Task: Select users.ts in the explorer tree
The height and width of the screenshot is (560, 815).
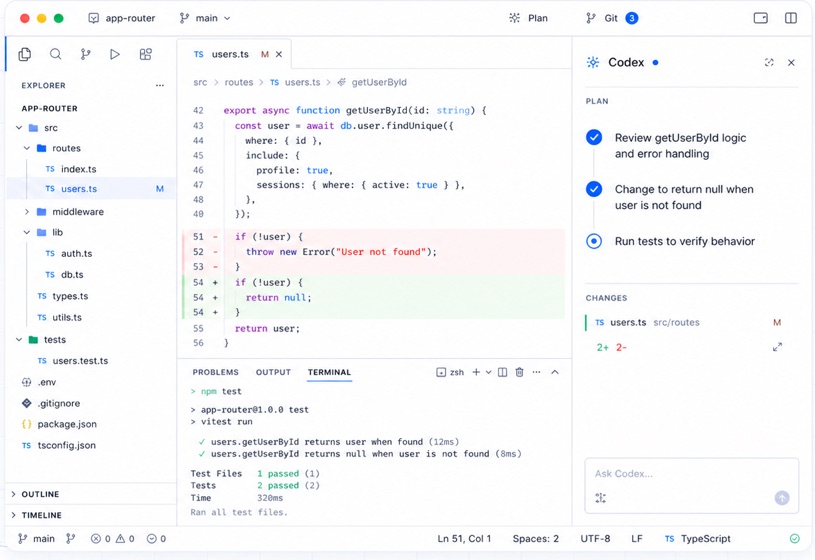Action: point(91,189)
